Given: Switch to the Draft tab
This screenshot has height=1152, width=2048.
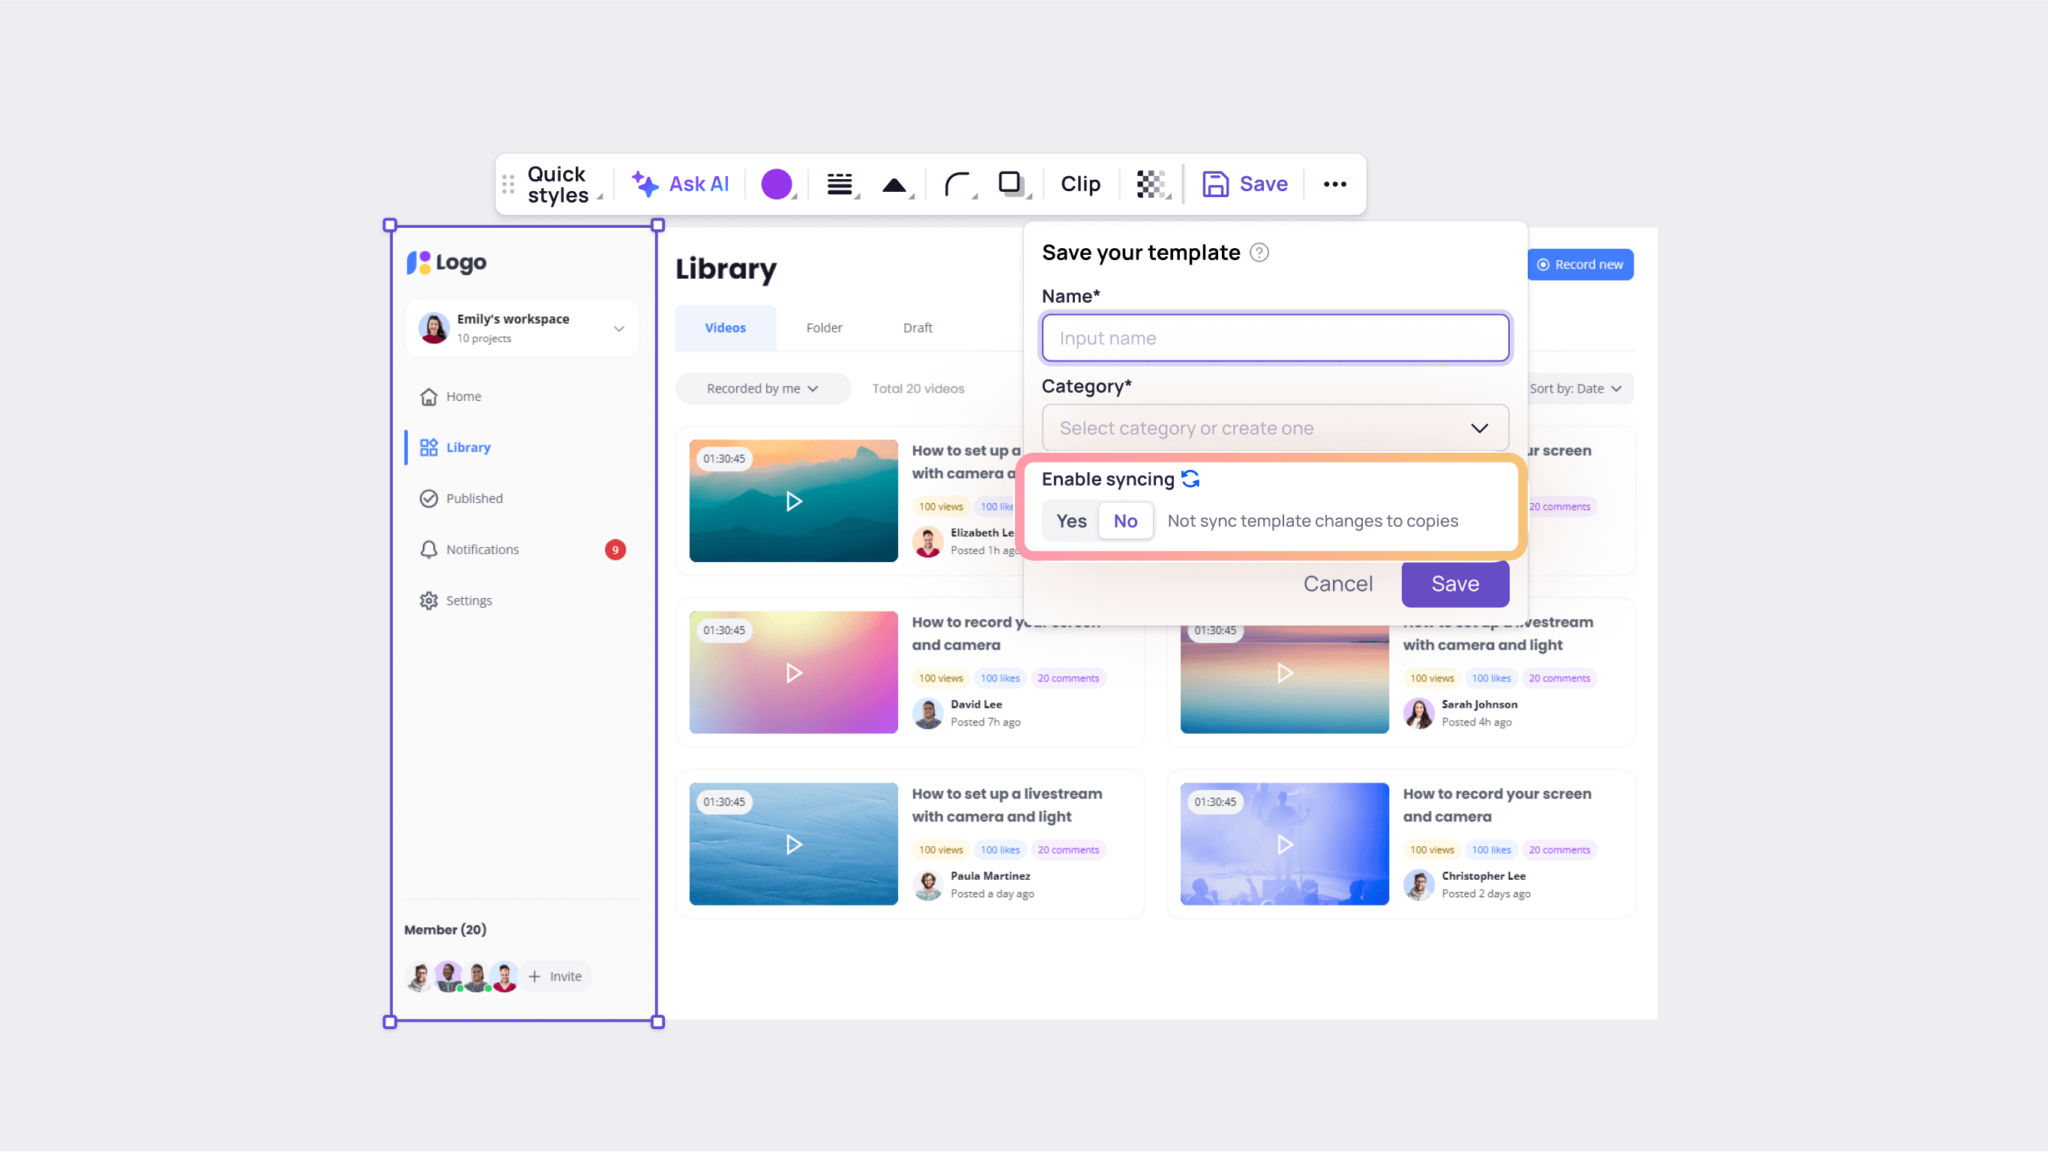Looking at the screenshot, I should pyautogui.click(x=916, y=327).
